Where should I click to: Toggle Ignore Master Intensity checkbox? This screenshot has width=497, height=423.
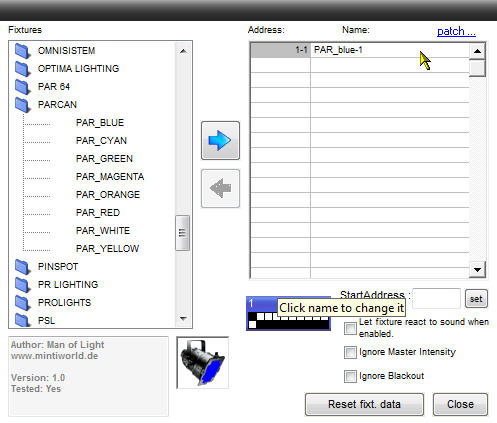[350, 352]
